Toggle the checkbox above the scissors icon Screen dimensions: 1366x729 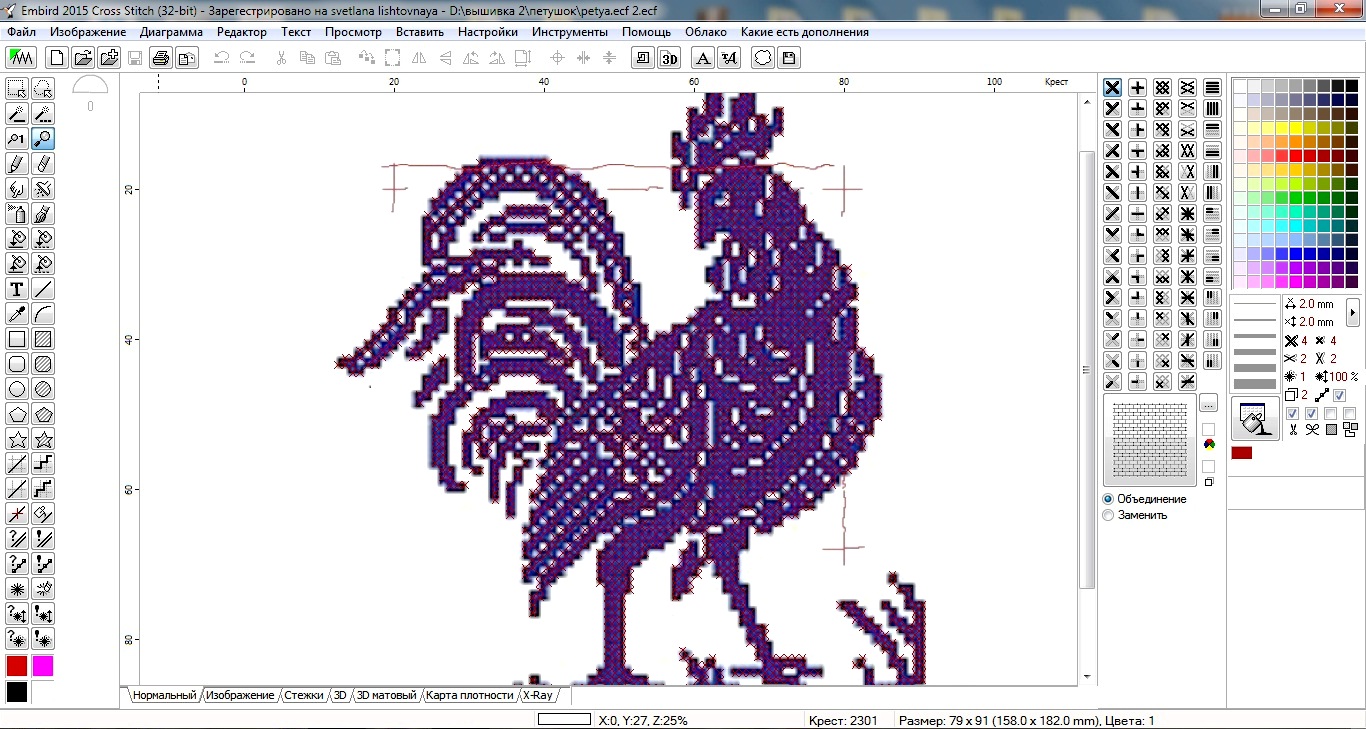1292,413
